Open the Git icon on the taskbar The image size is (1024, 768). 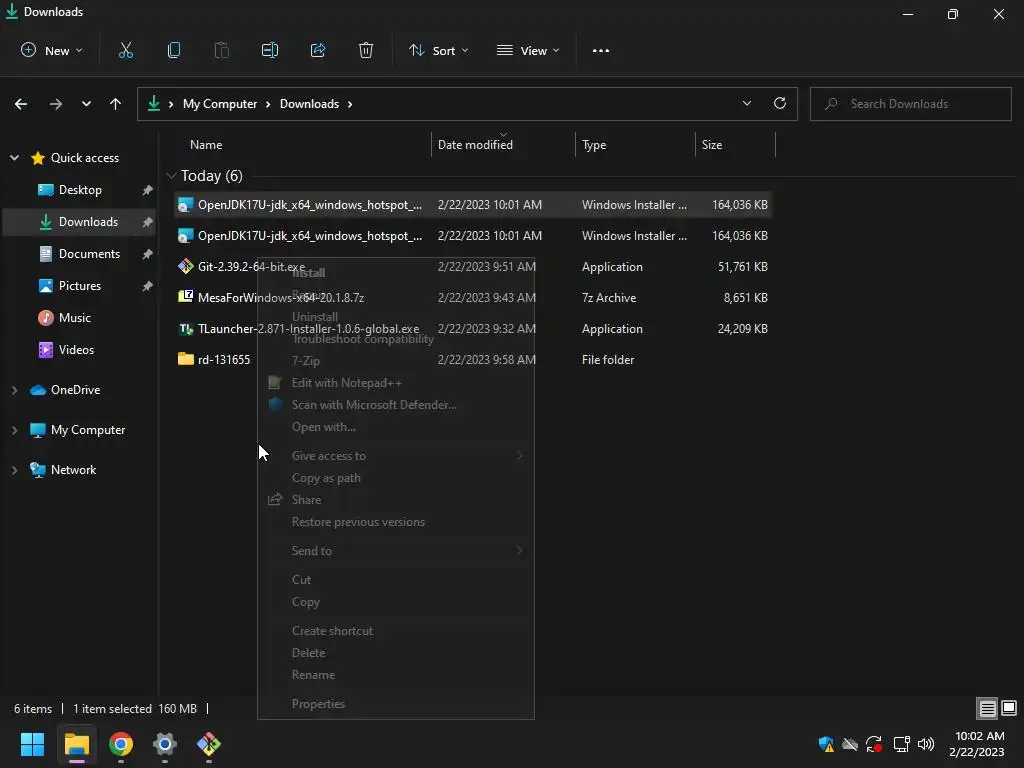point(209,744)
